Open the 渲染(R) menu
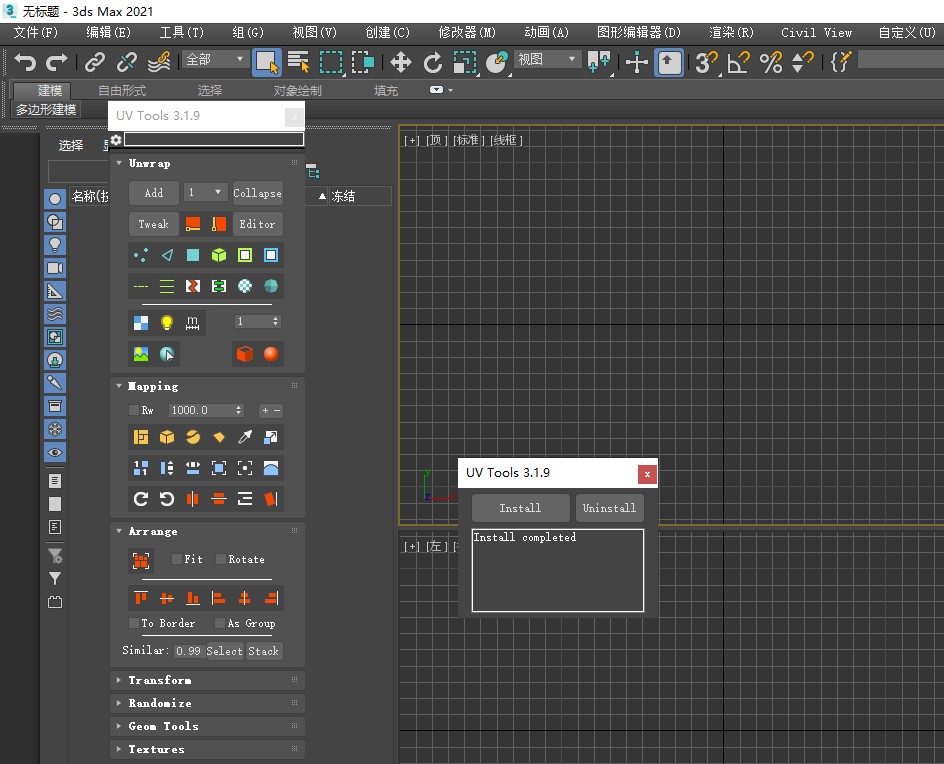This screenshot has height=764, width=944. point(731,33)
